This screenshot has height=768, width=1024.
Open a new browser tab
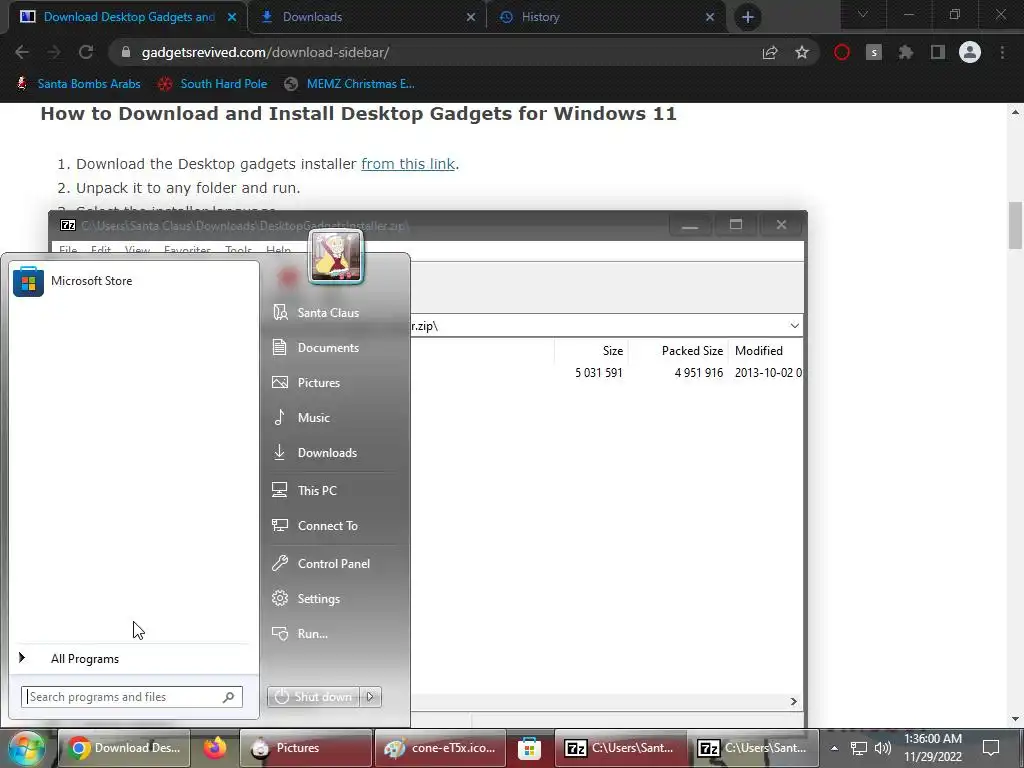click(x=748, y=17)
